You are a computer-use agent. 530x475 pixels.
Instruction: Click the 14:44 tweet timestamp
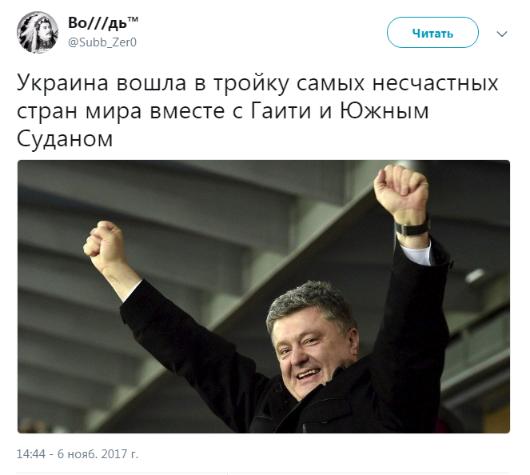31,454
